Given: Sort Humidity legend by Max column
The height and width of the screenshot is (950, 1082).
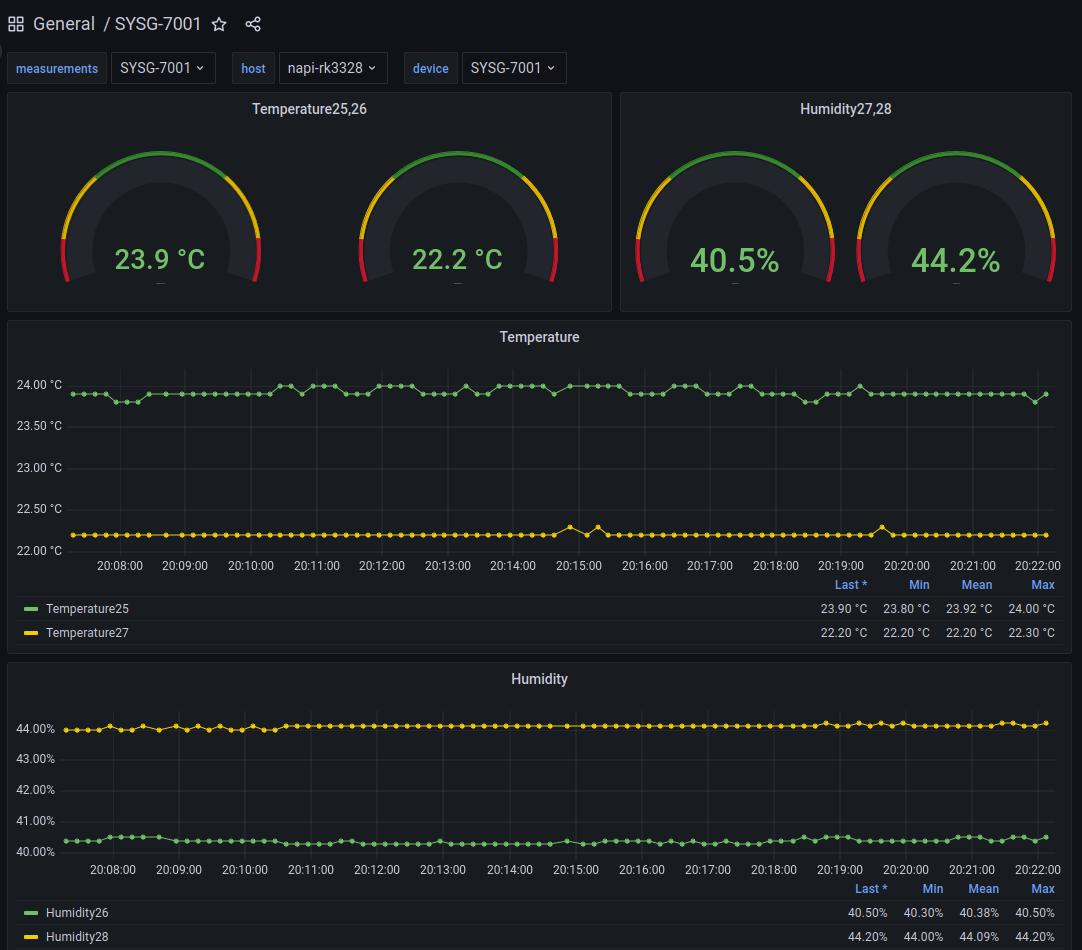Looking at the screenshot, I should [1042, 889].
